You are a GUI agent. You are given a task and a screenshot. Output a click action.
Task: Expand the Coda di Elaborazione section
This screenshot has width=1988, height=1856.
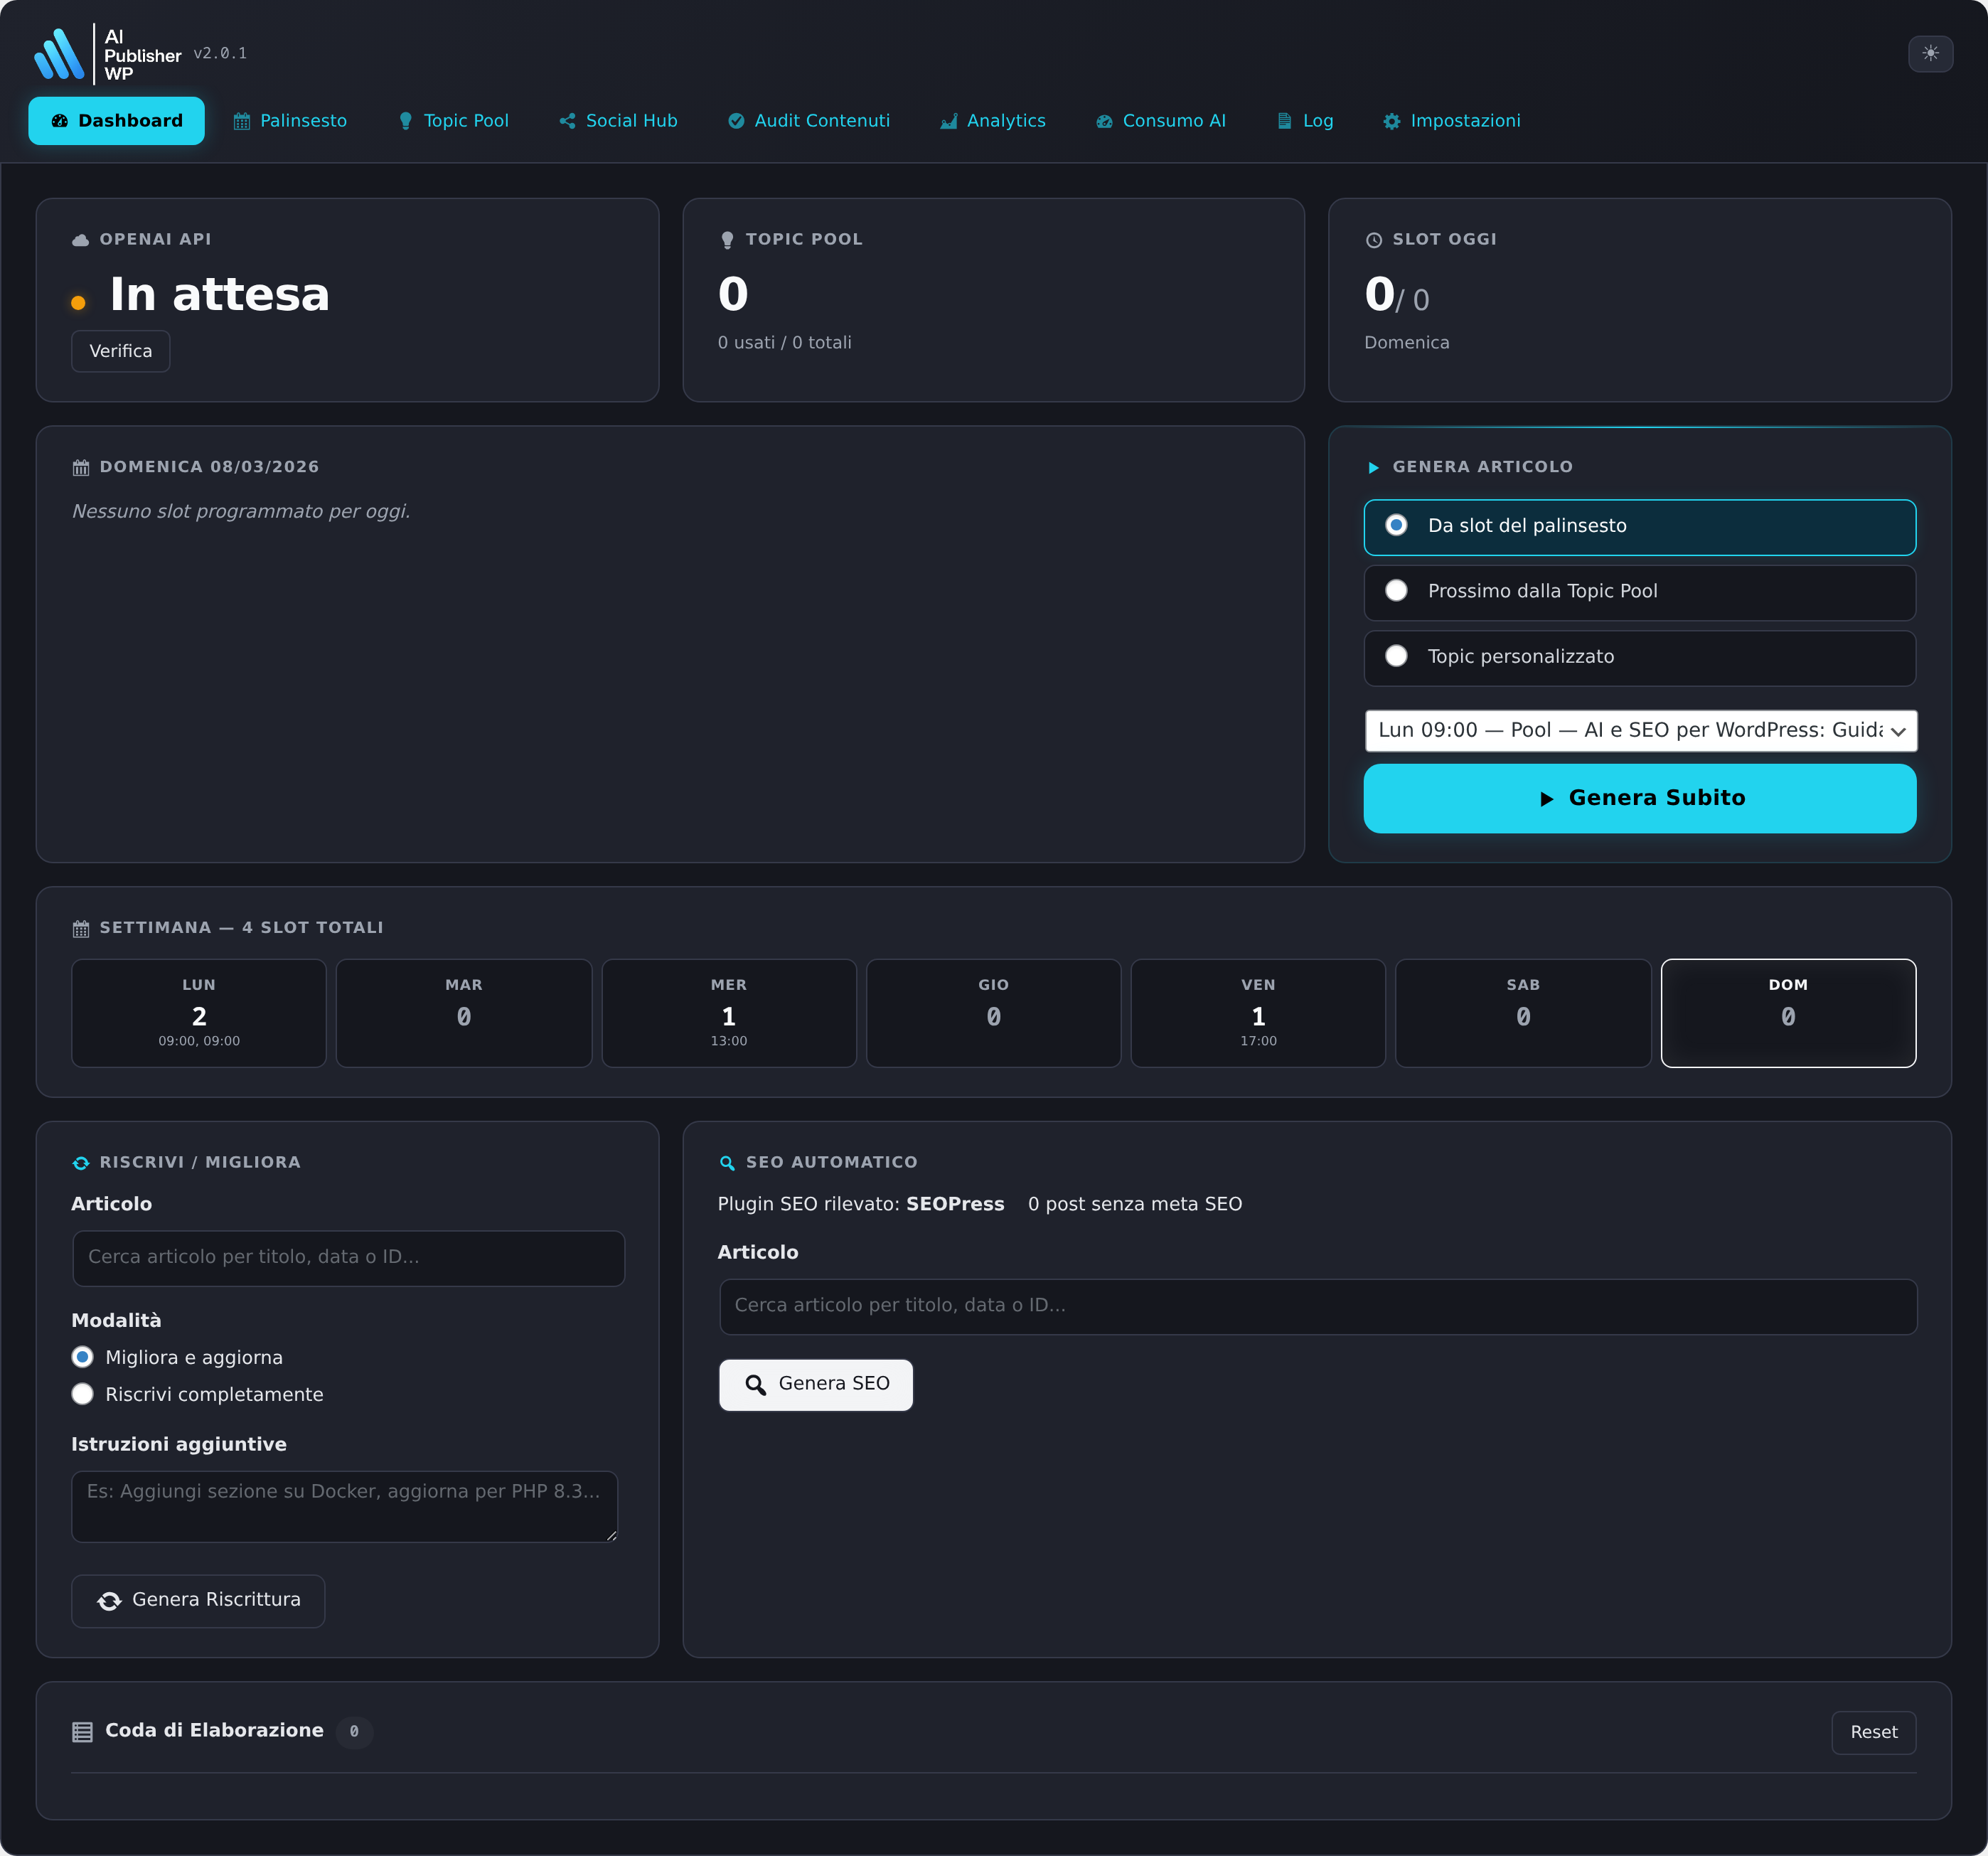click(214, 1730)
